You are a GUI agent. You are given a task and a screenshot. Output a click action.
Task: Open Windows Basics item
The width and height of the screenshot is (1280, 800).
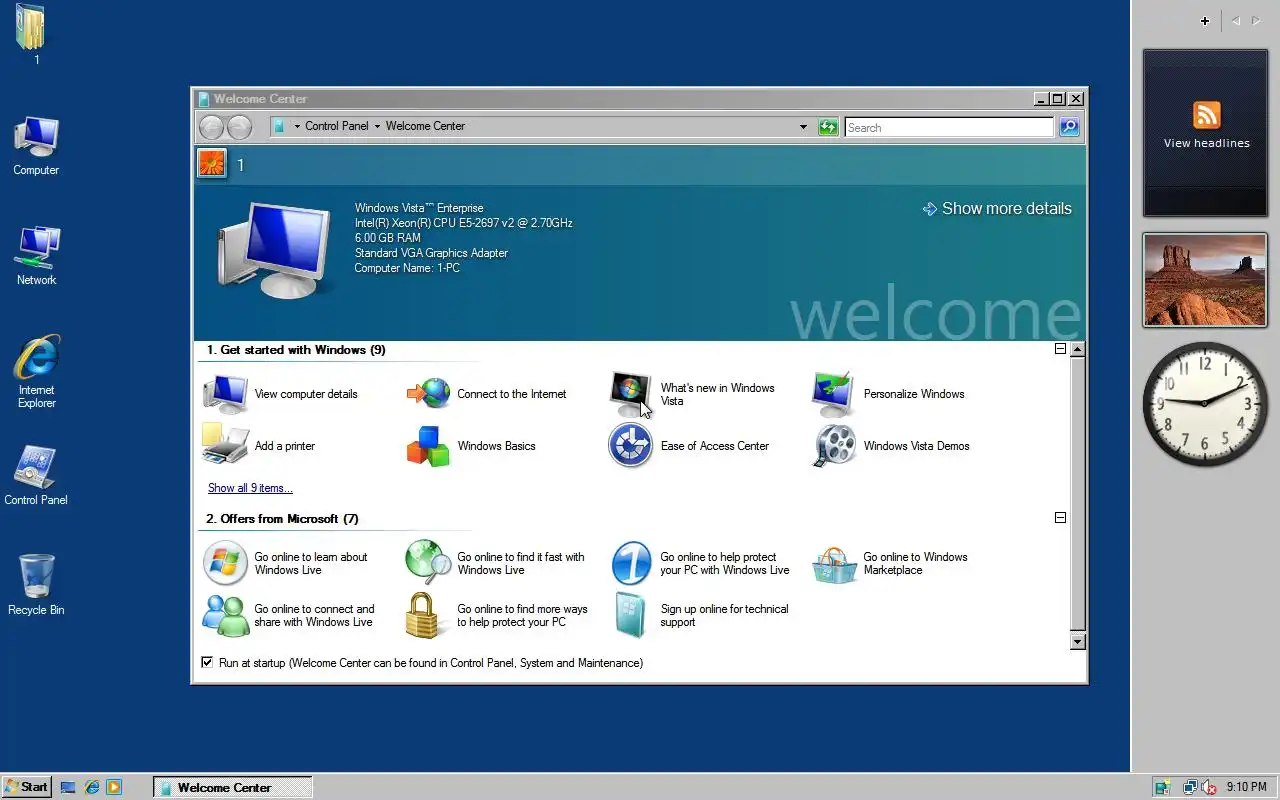[x=471, y=446]
